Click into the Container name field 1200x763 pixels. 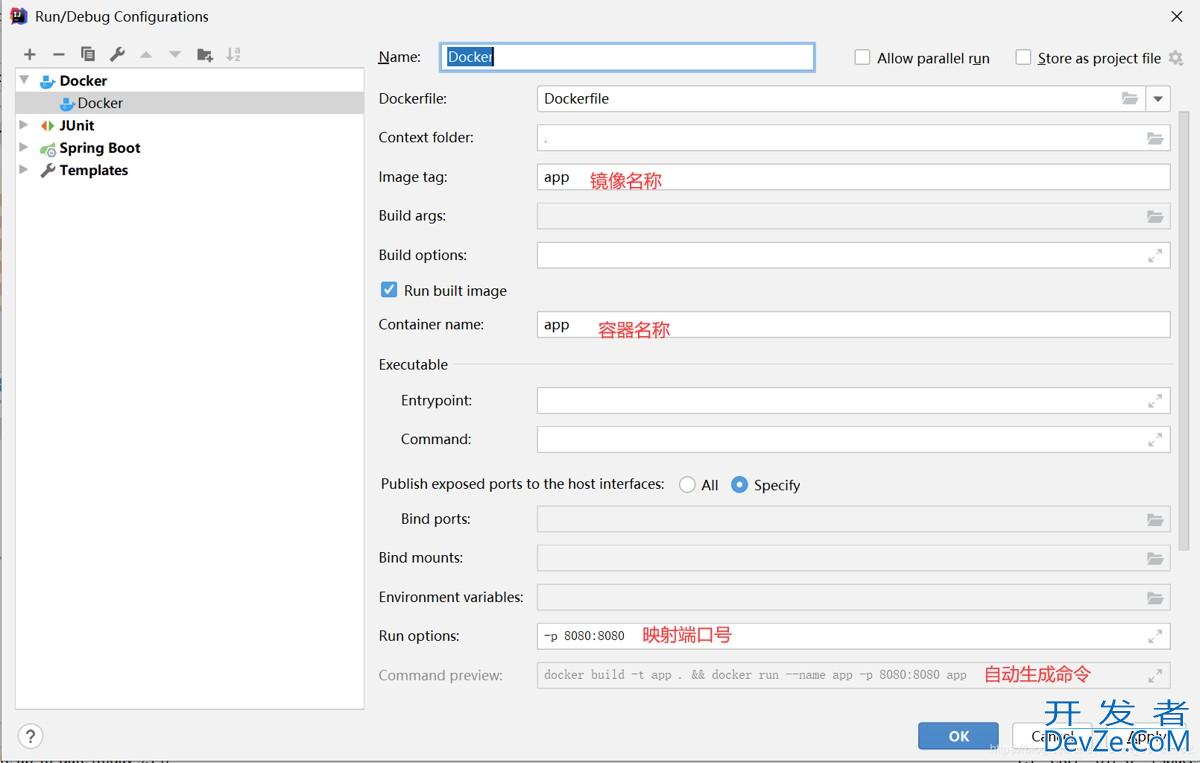852,325
